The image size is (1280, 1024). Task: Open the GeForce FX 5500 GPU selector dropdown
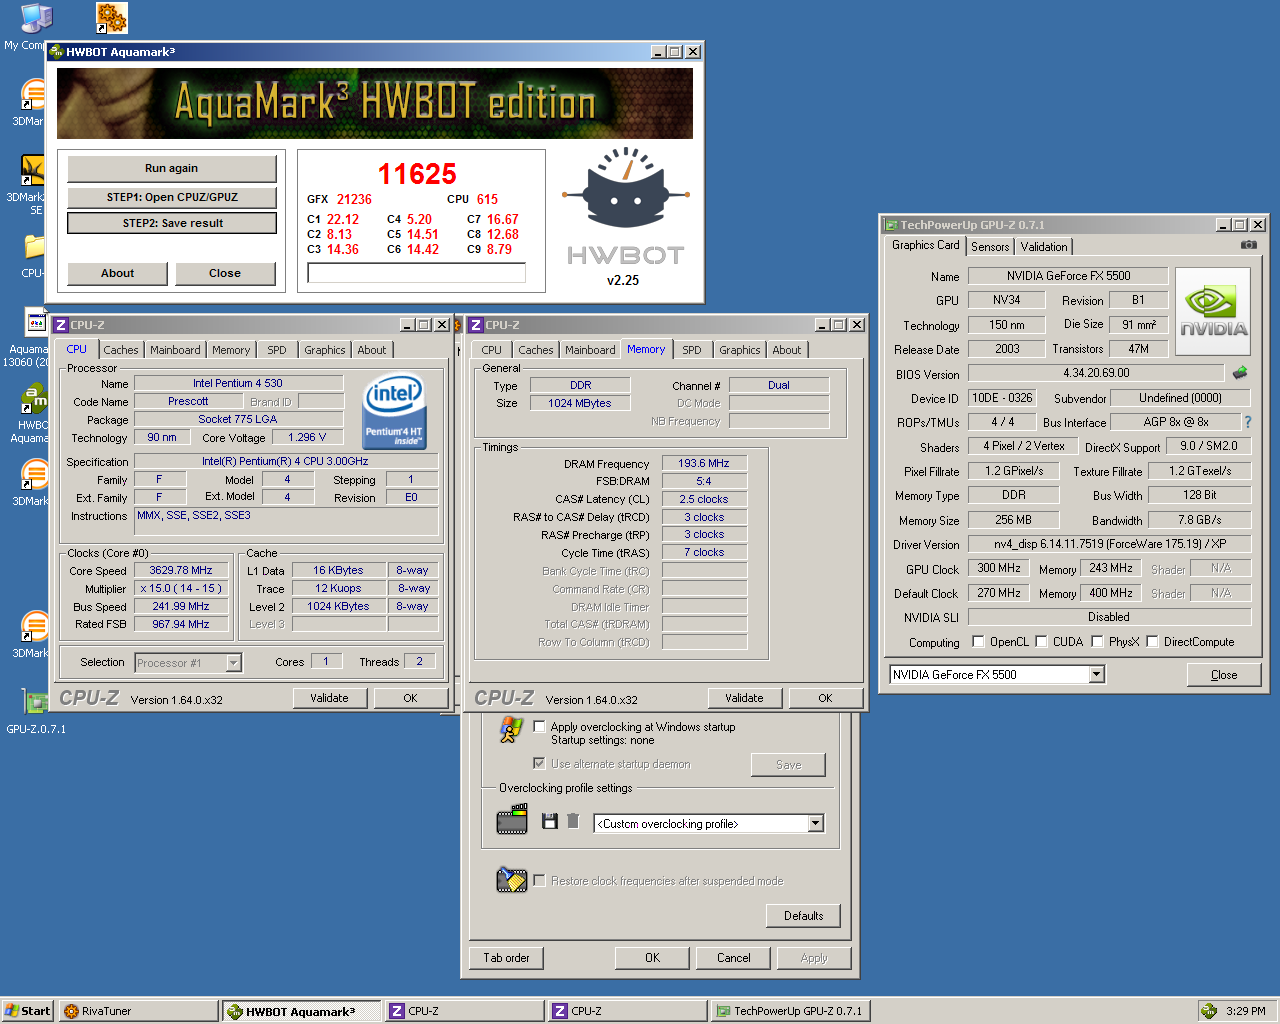pos(1096,674)
